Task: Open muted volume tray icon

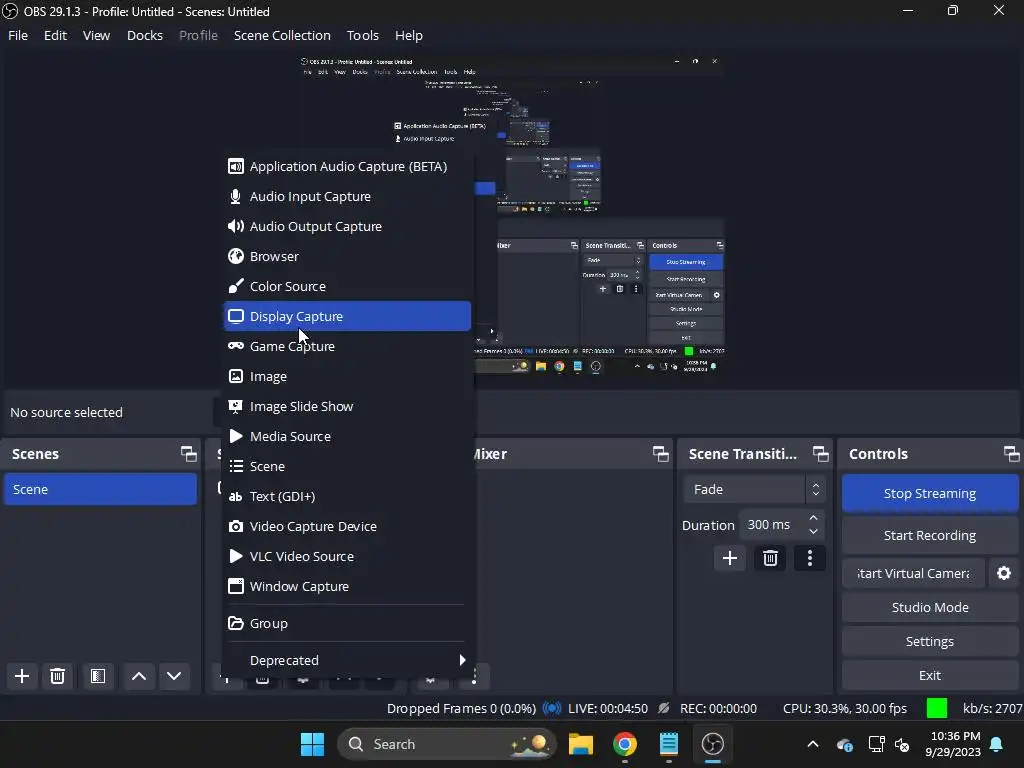Action: [x=903, y=744]
